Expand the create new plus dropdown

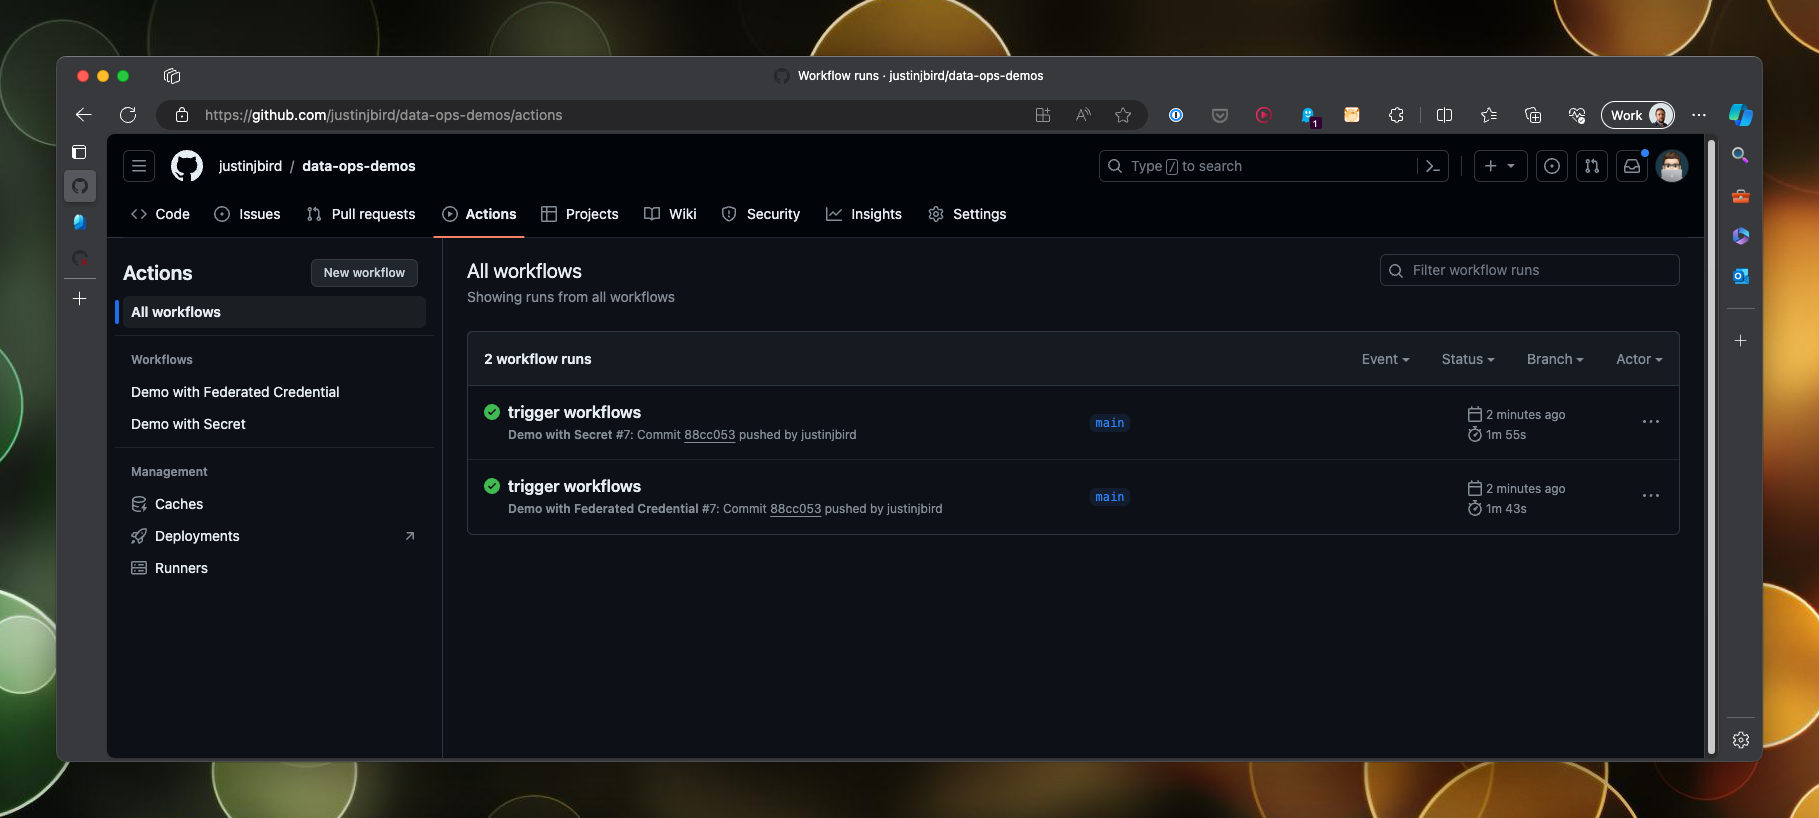tap(1500, 166)
